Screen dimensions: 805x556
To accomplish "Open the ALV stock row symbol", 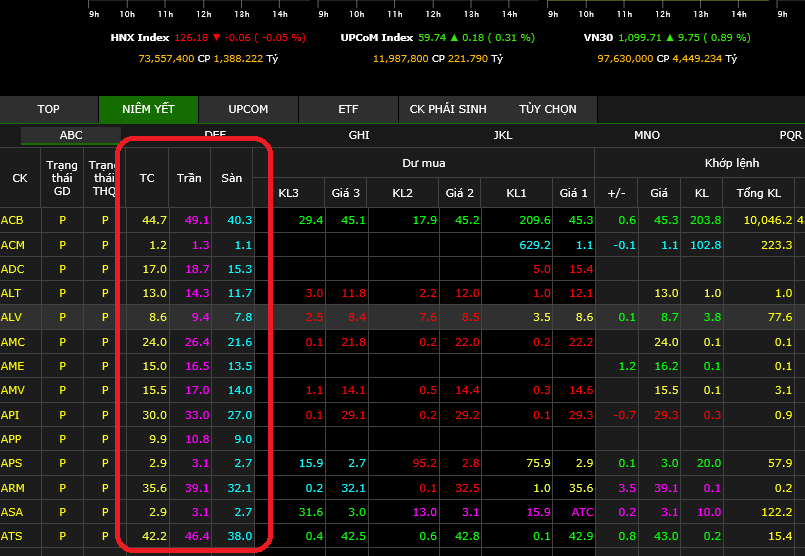I will coord(13,317).
